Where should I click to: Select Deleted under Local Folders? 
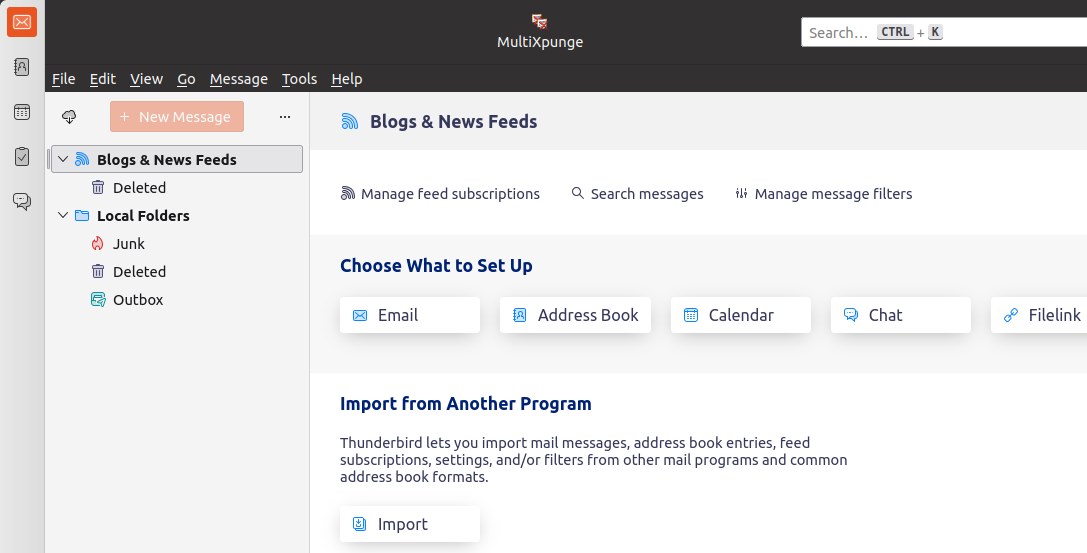pos(177,272)
